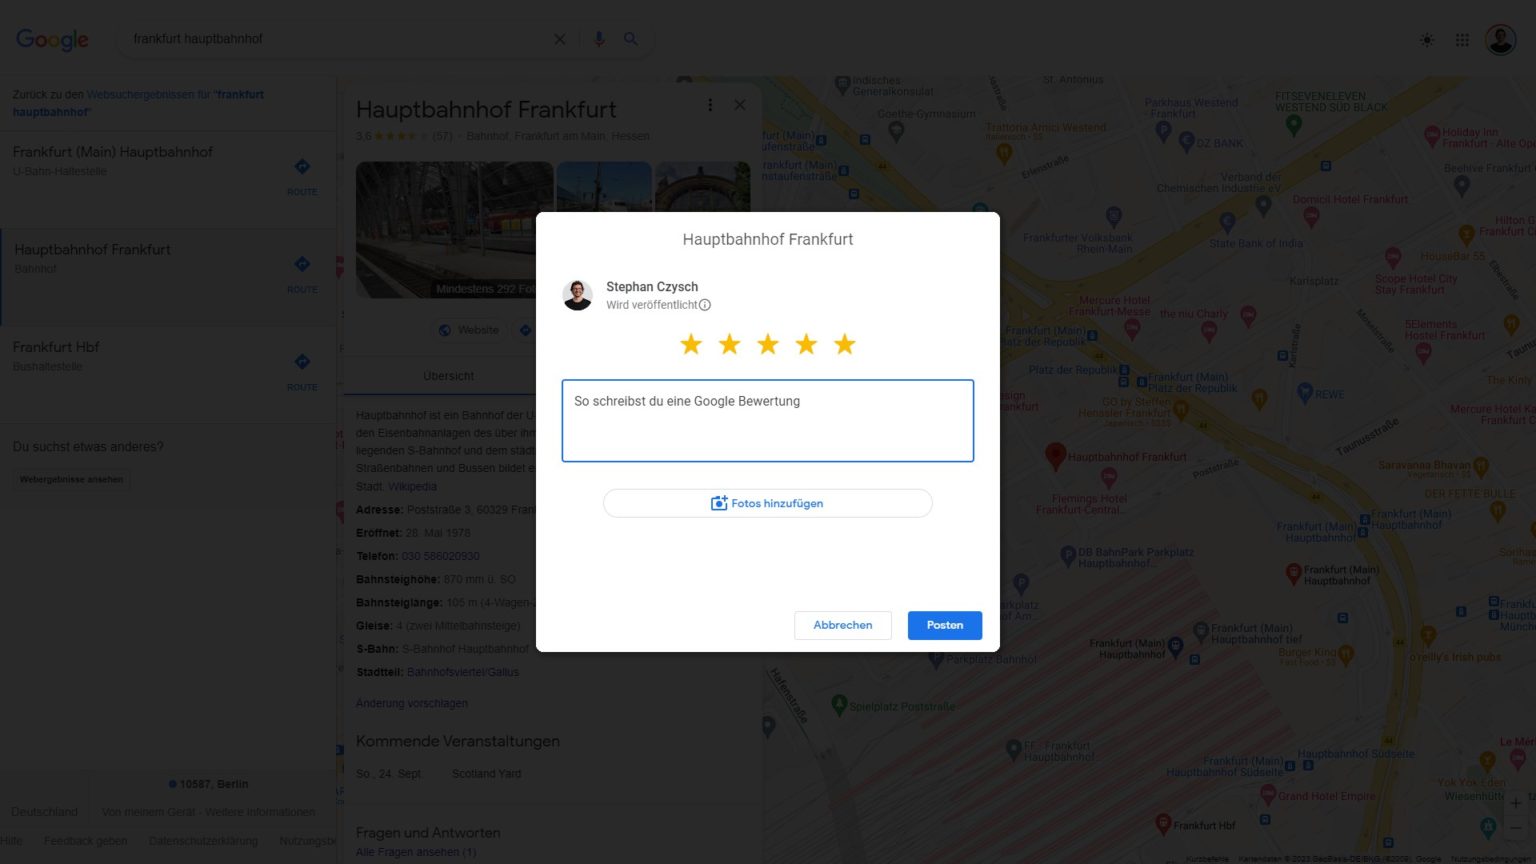Select Hauptbahnhof Frankfurt Bahnhof result

(x=168, y=277)
